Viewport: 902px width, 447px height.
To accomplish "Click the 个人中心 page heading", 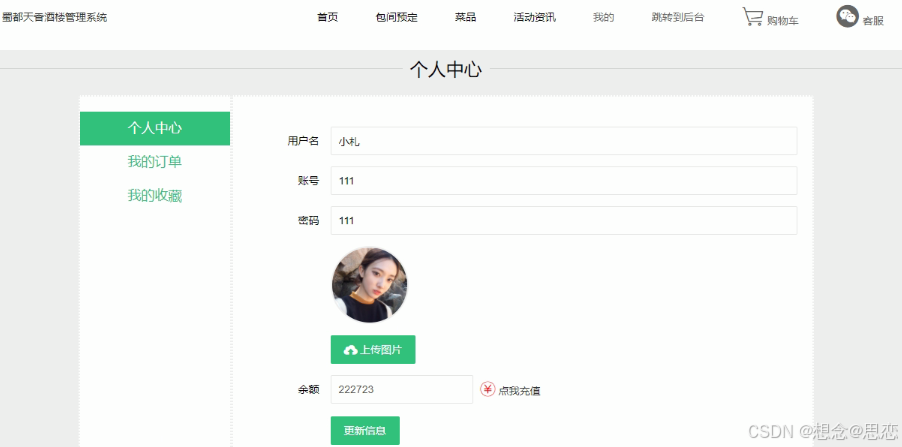I will [x=445, y=70].
